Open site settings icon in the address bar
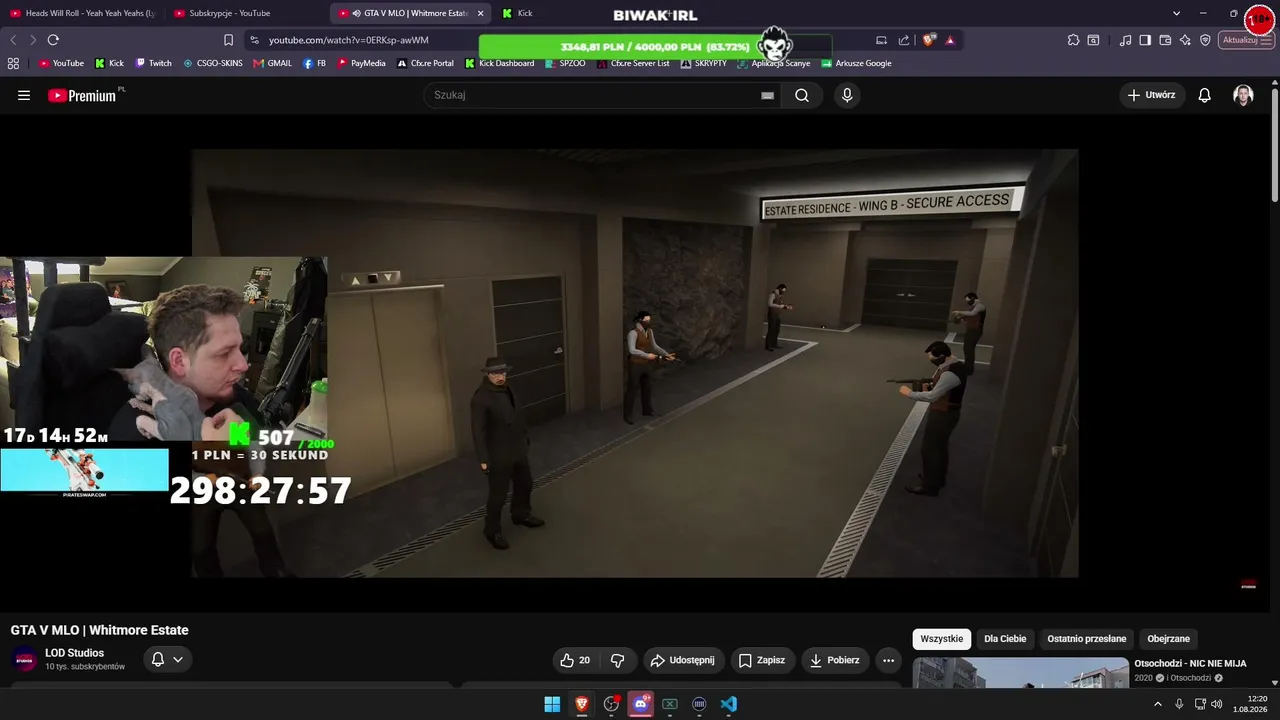Image resolution: width=1280 pixels, height=720 pixels. 254,40
